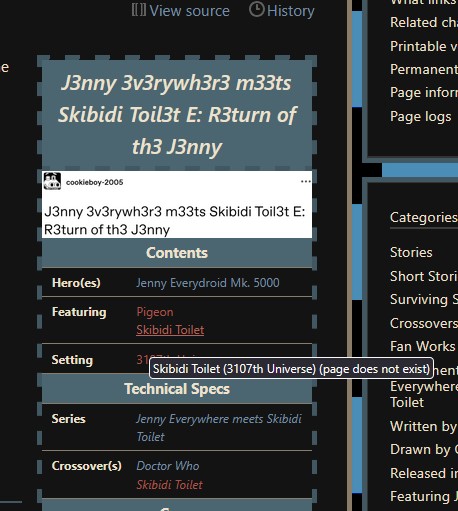Screen dimensions: 458x511
Task: Click the underlined Skibidi Toilet character link
Action: click(x=170, y=330)
